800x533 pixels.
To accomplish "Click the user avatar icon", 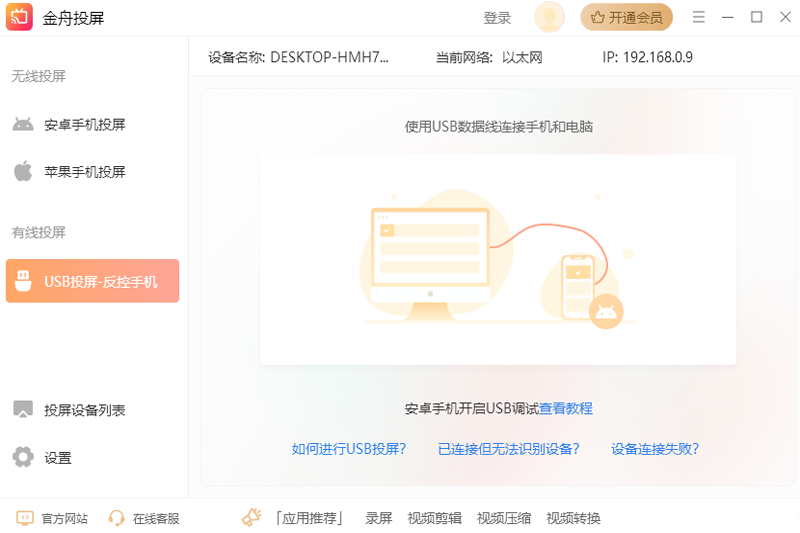I will (549, 17).
